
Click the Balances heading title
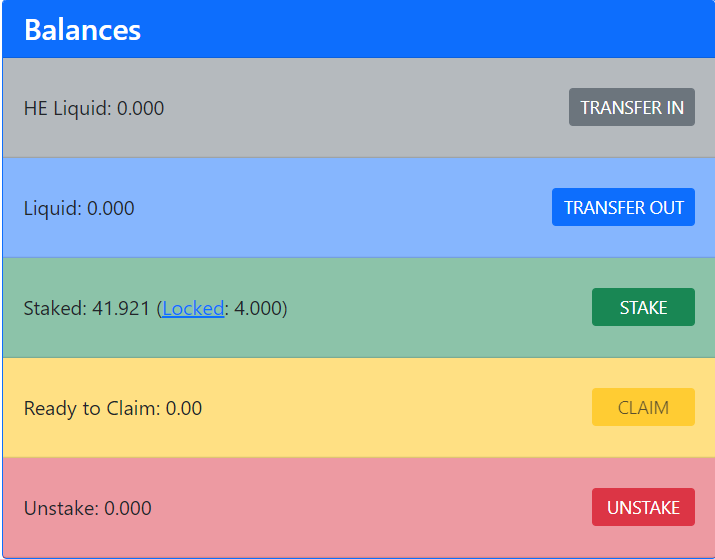click(83, 30)
